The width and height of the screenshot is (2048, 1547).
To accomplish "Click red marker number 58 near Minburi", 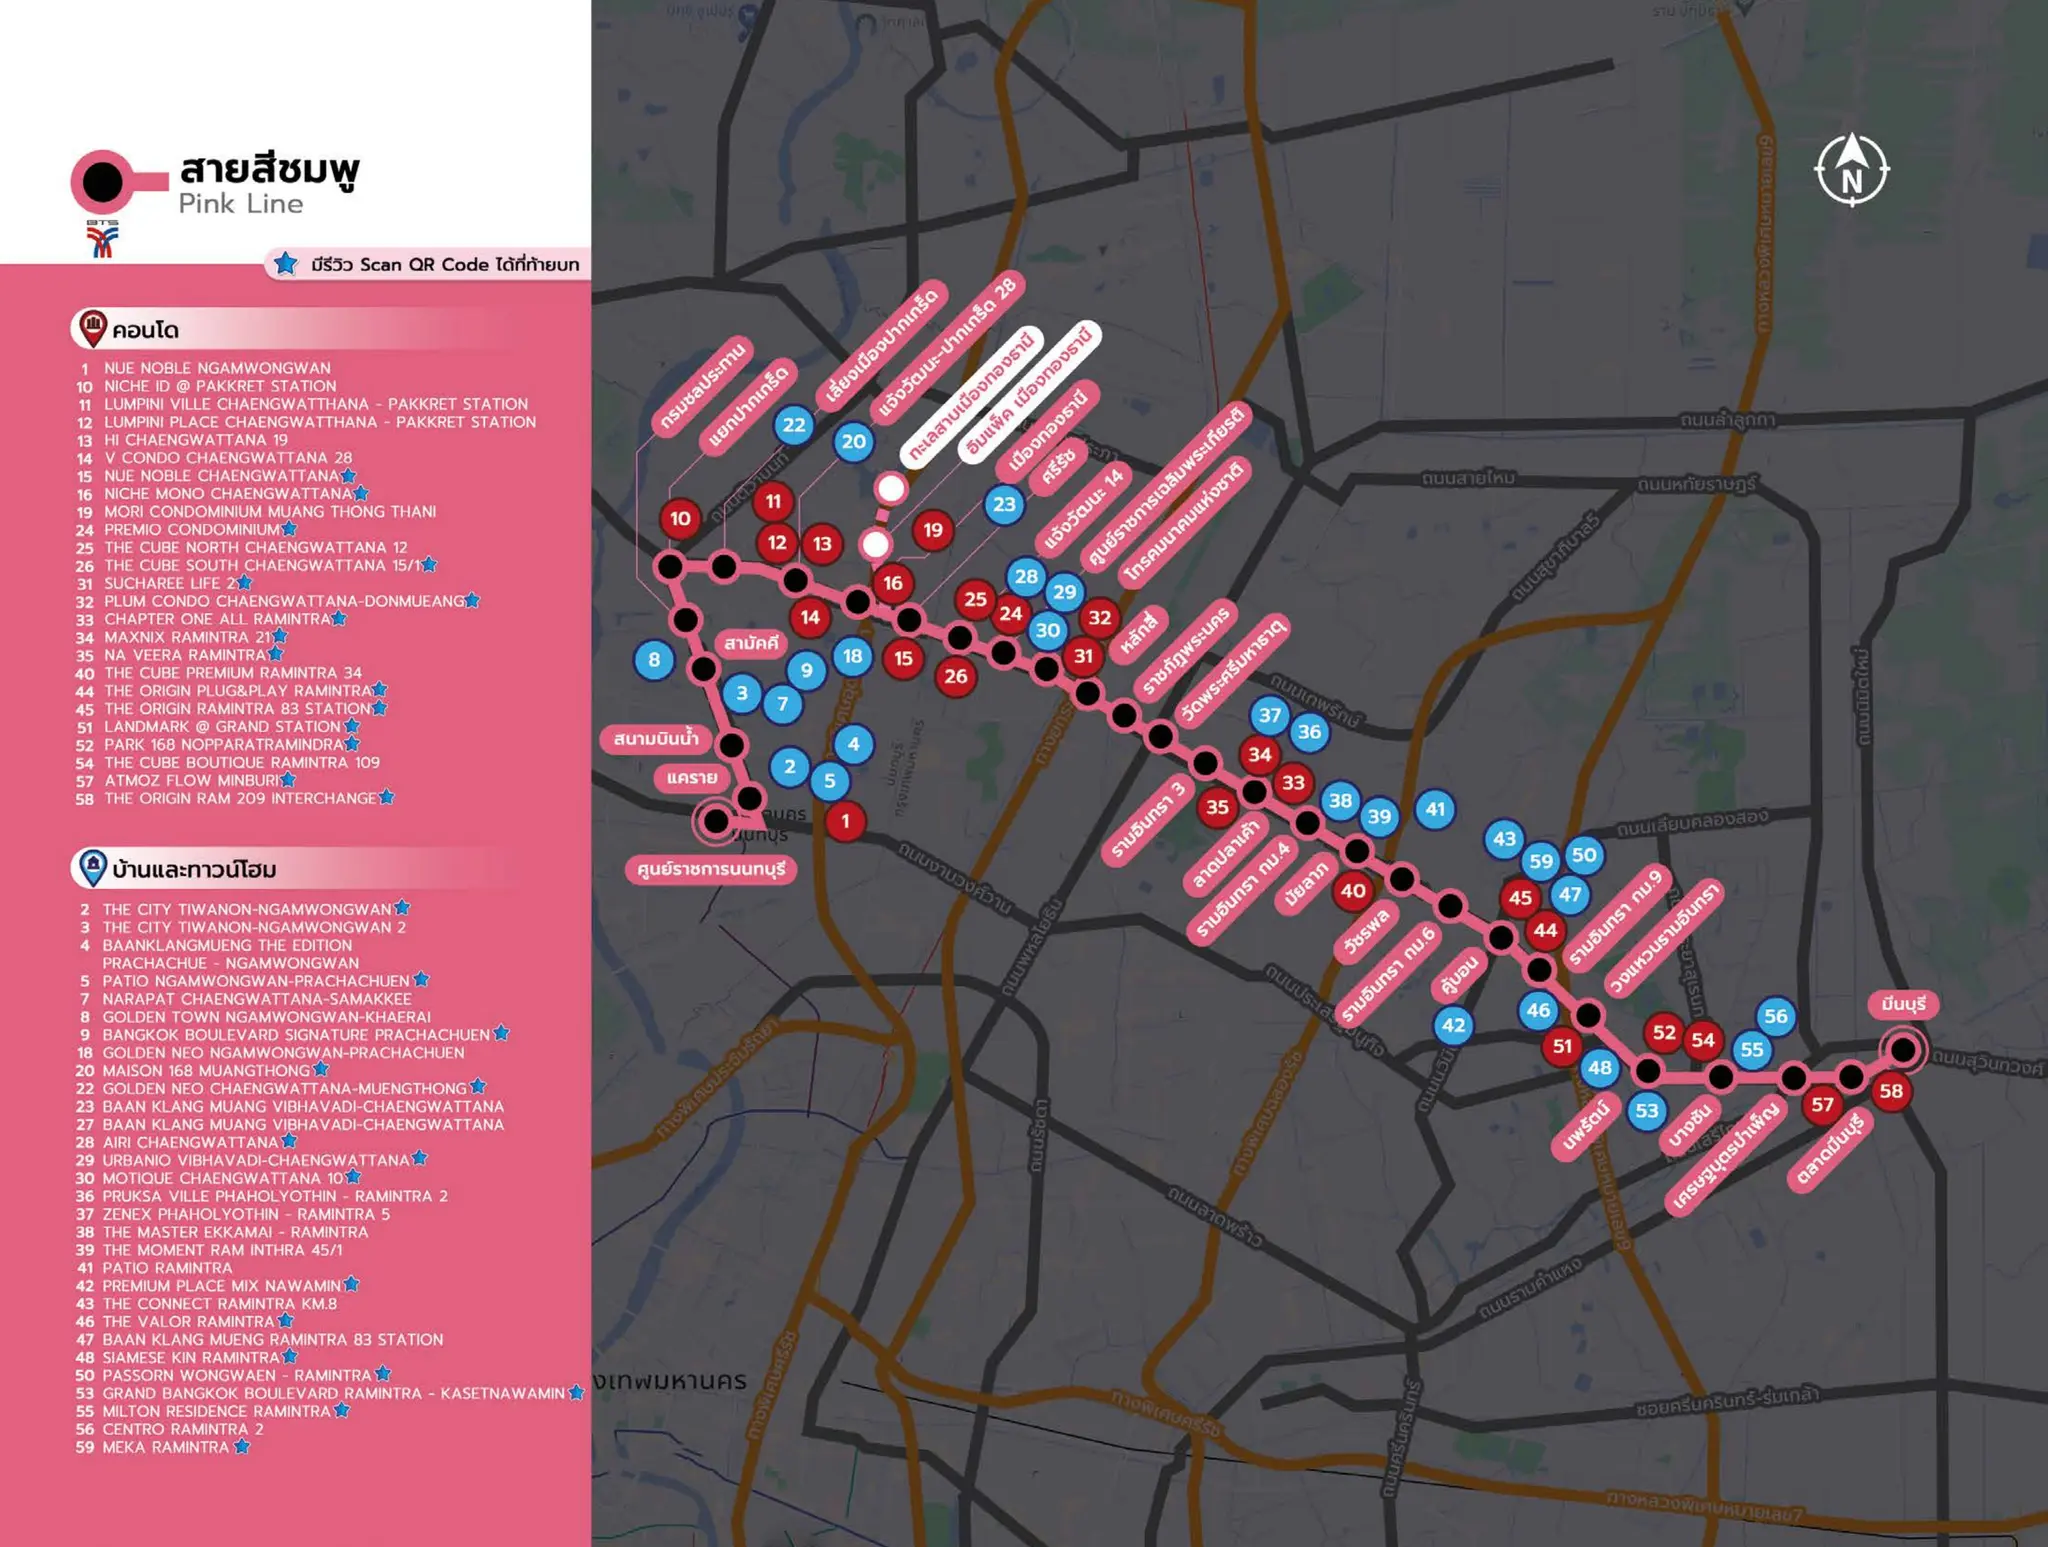I will 1890,1091.
